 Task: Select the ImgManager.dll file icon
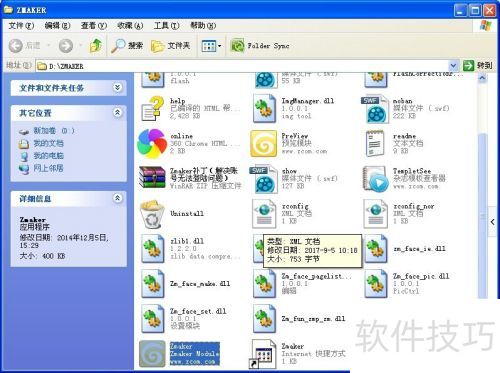point(264,108)
